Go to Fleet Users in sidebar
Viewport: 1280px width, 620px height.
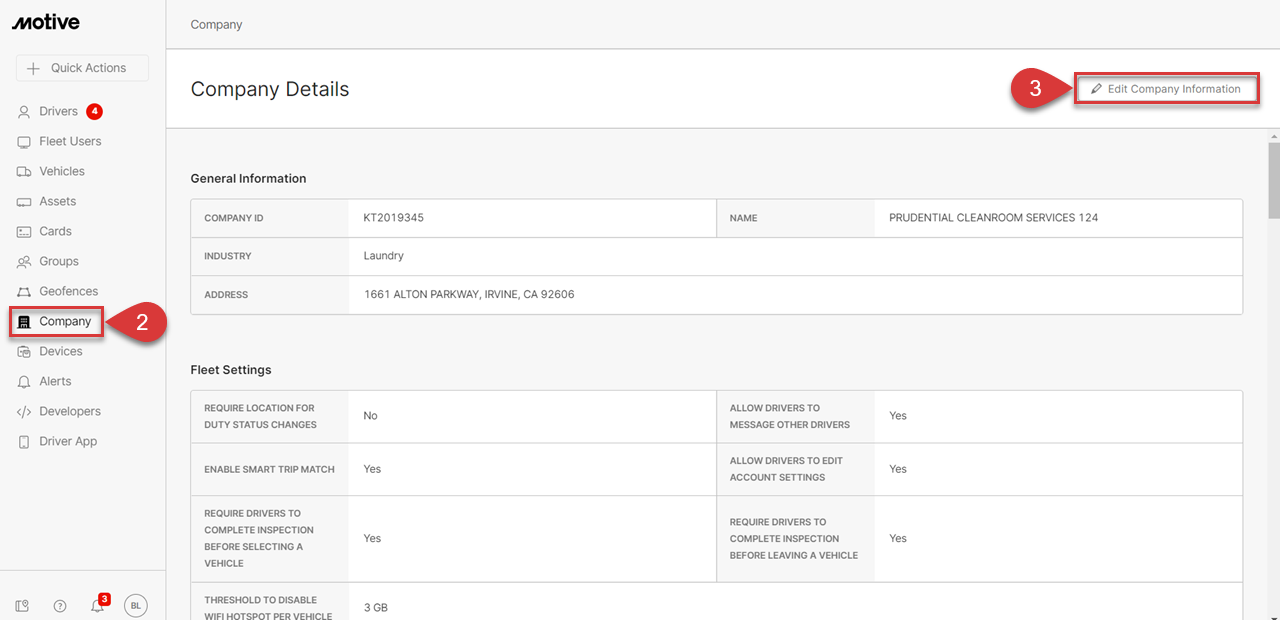coord(70,142)
